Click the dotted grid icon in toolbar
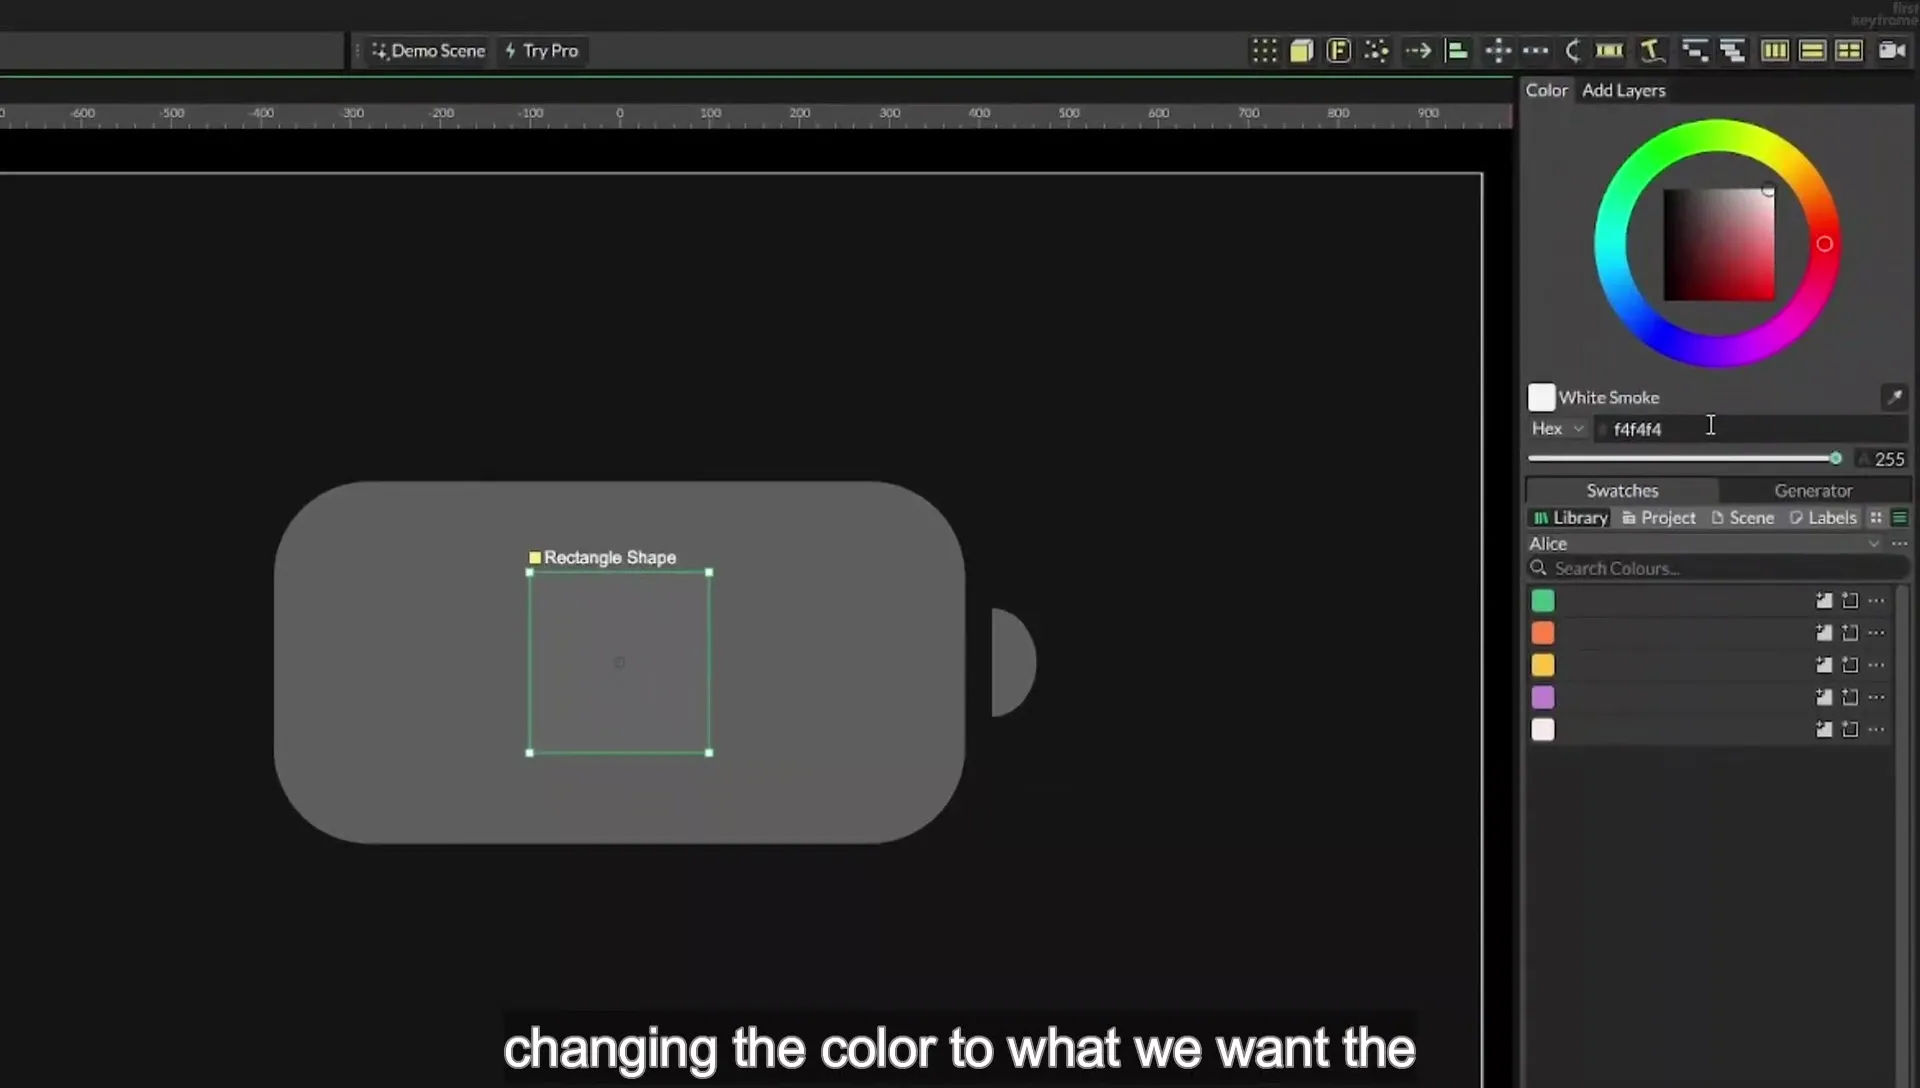Screen dimensions: 1920x1088 coord(1264,51)
